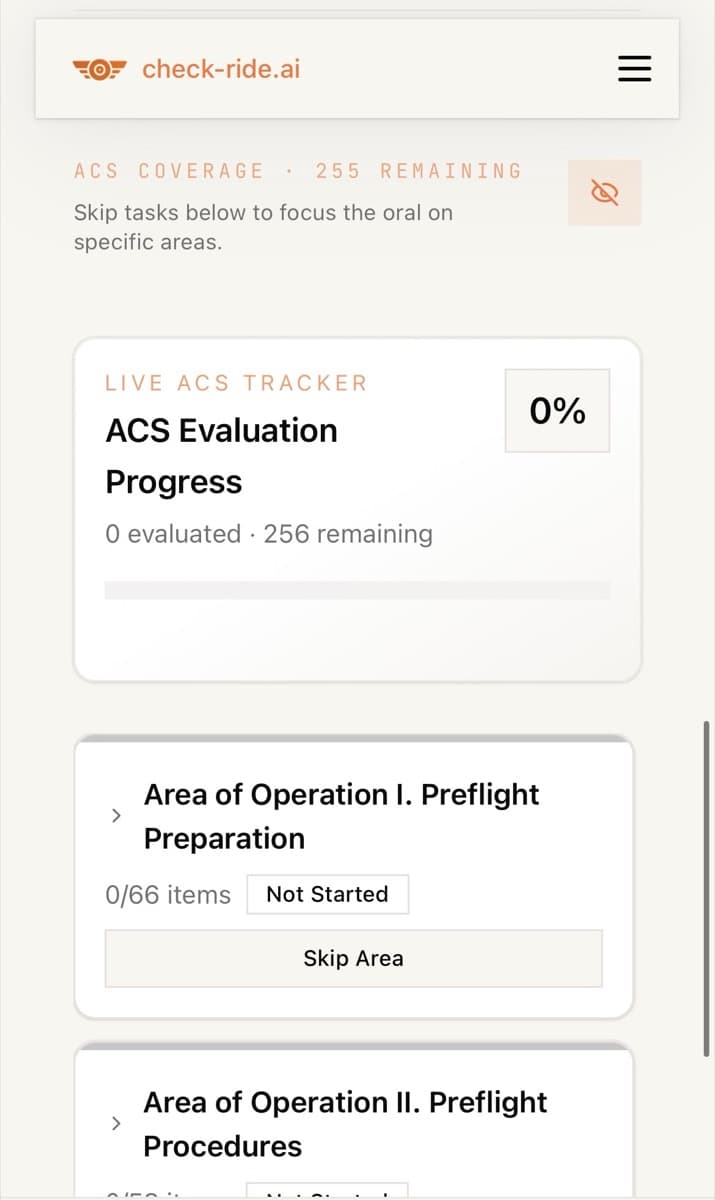The width and height of the screenshot is (715, 1200).
Task: Click the 0/66 items counter
Action: point(168,895)
